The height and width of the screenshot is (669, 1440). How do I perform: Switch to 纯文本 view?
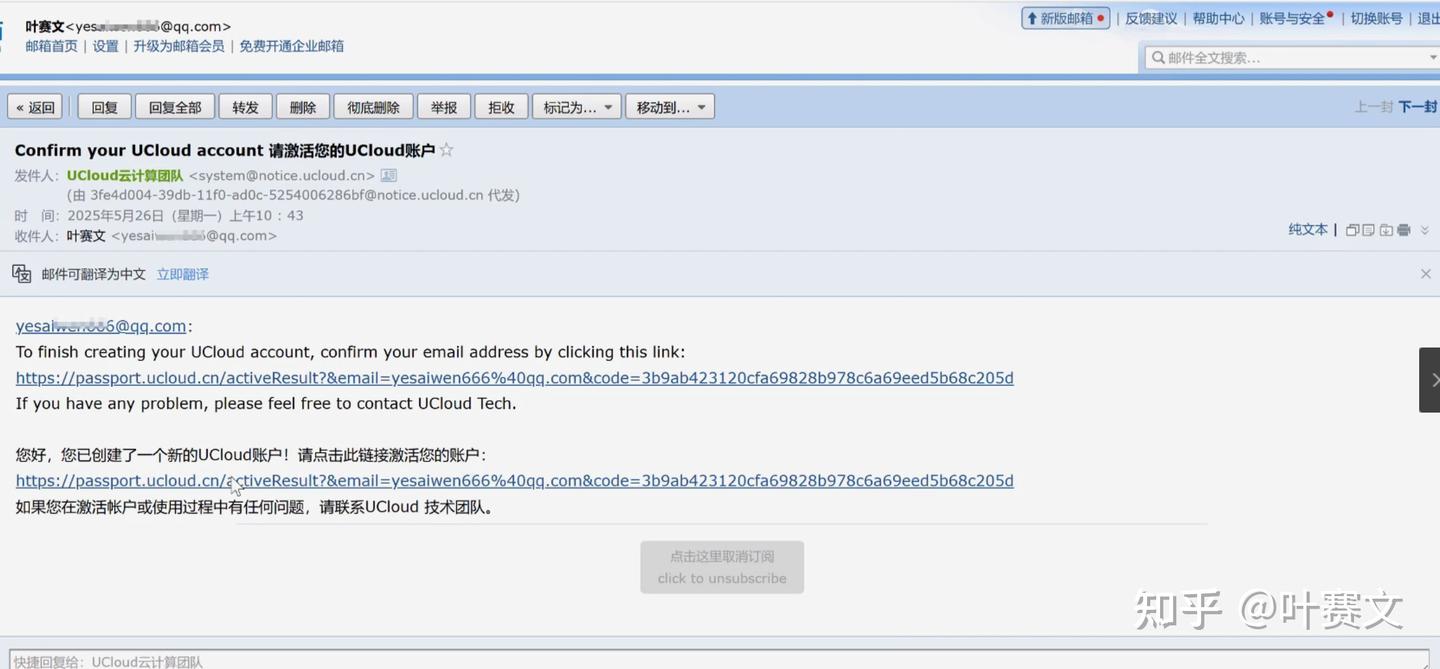[1308, 229]
